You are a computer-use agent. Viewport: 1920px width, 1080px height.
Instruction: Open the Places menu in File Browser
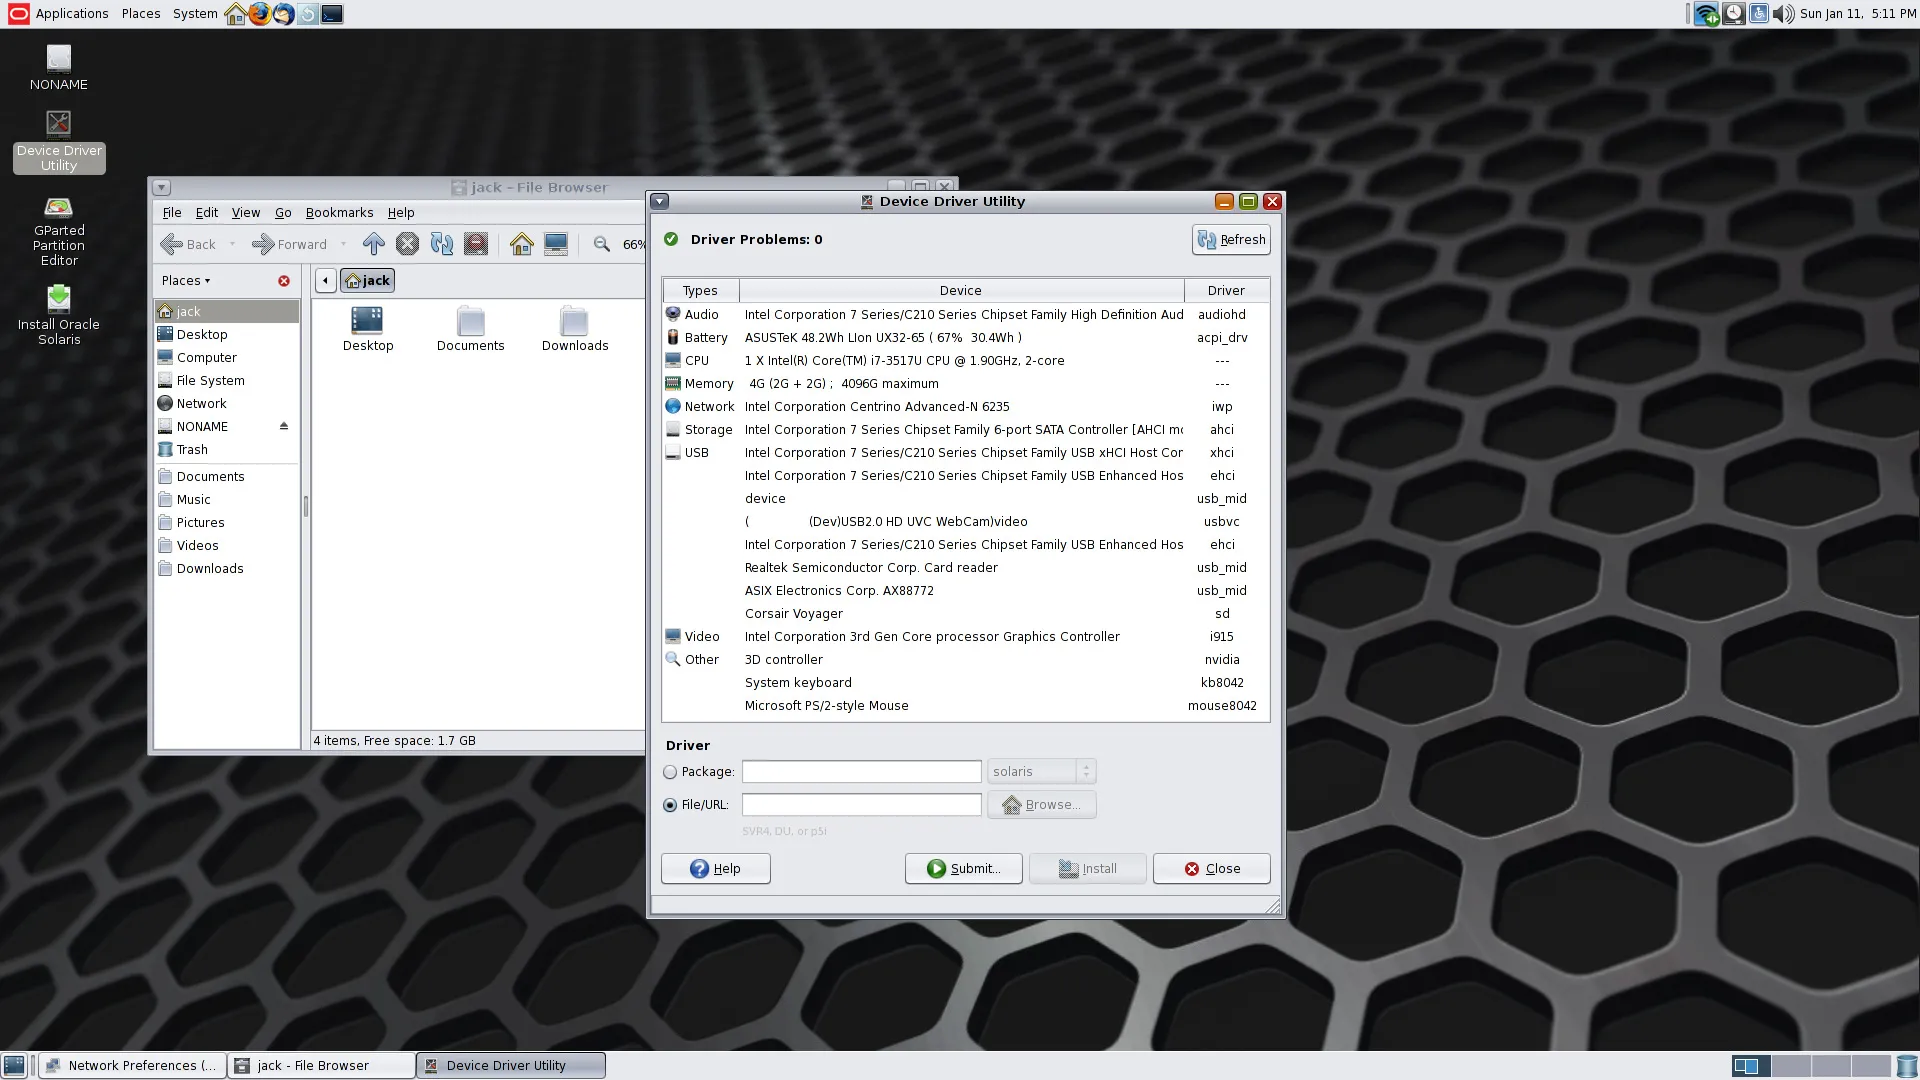pos(185,280)
